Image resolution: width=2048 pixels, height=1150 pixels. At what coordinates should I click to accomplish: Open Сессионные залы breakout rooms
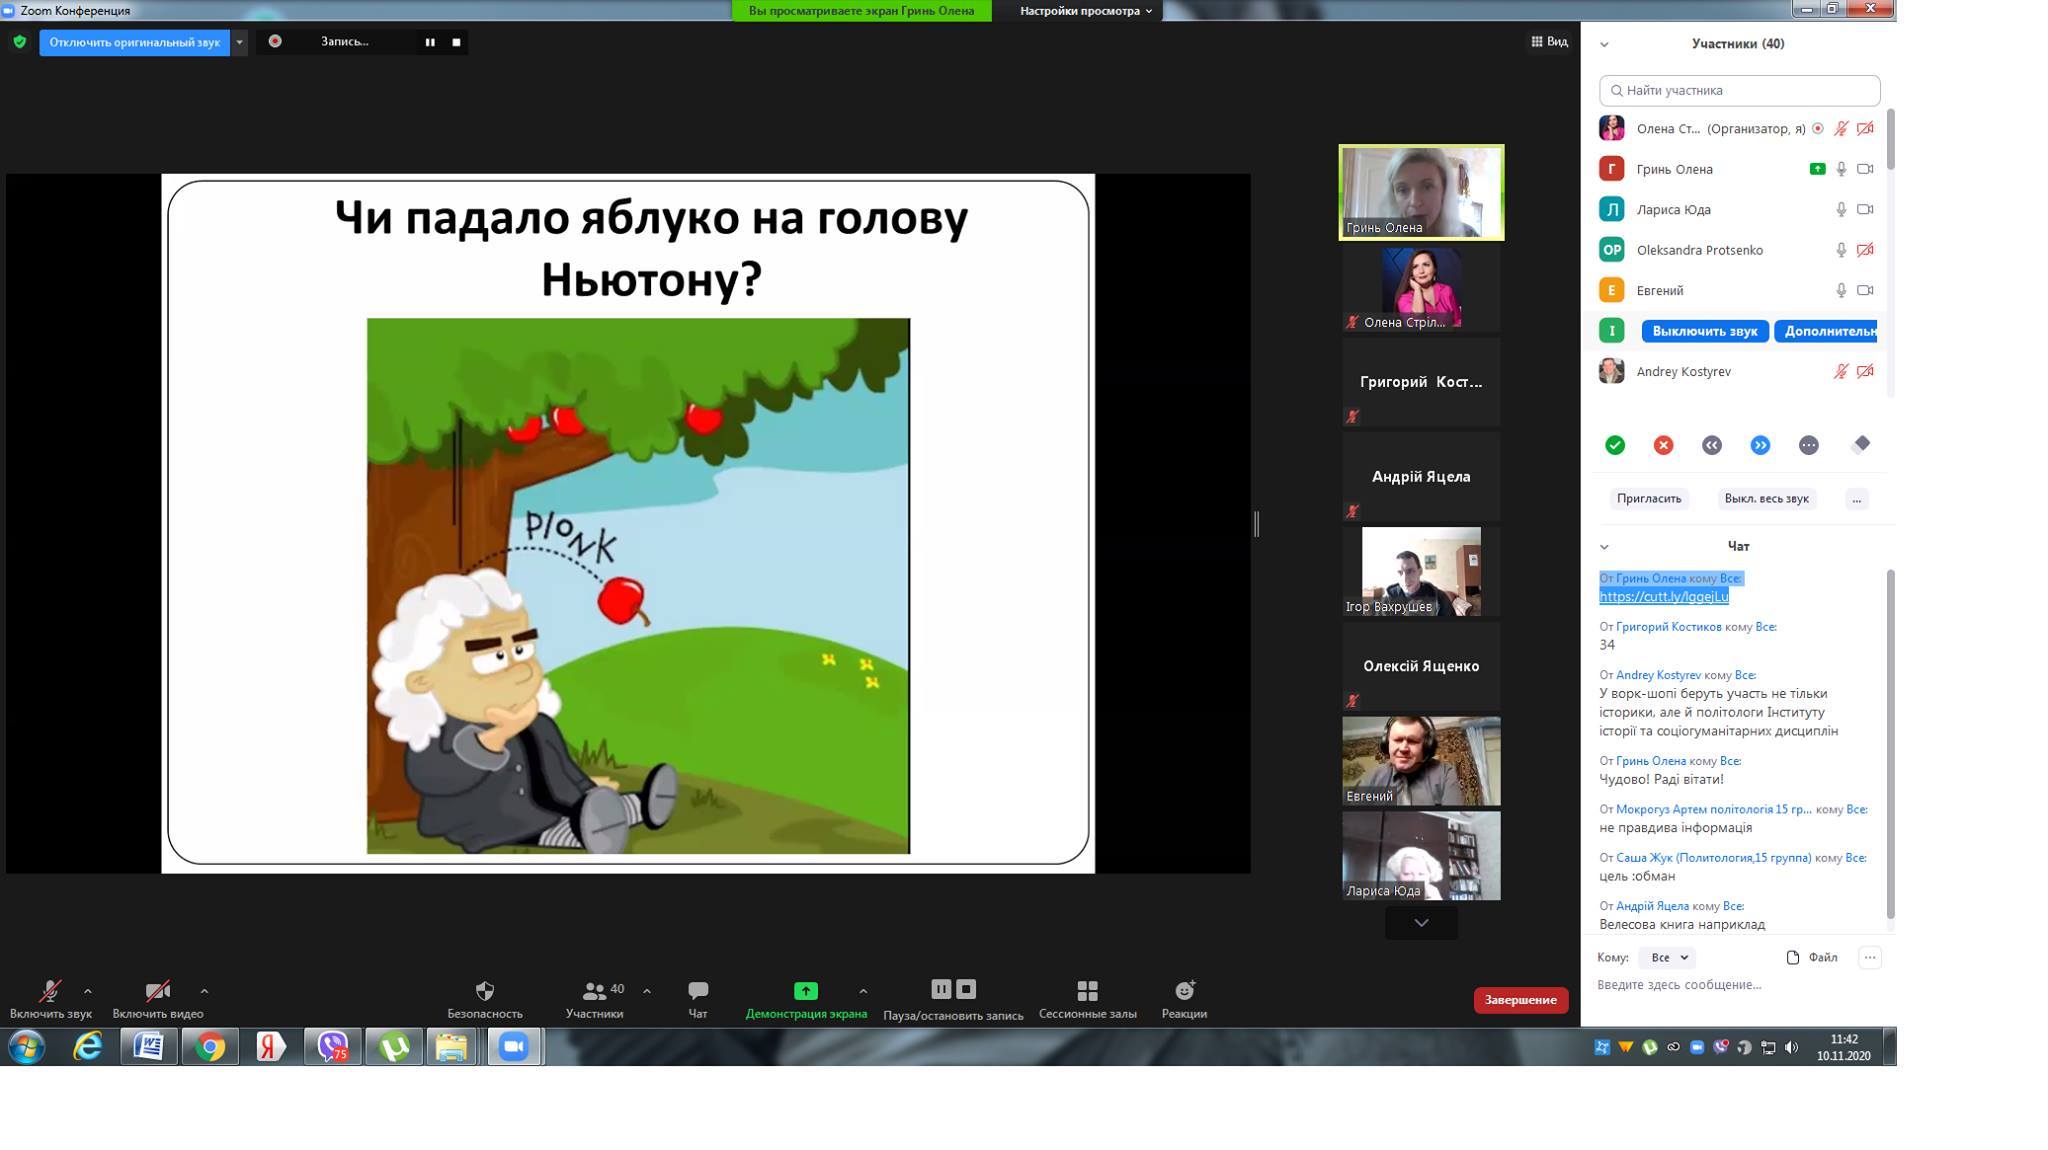click(1087, 999)
